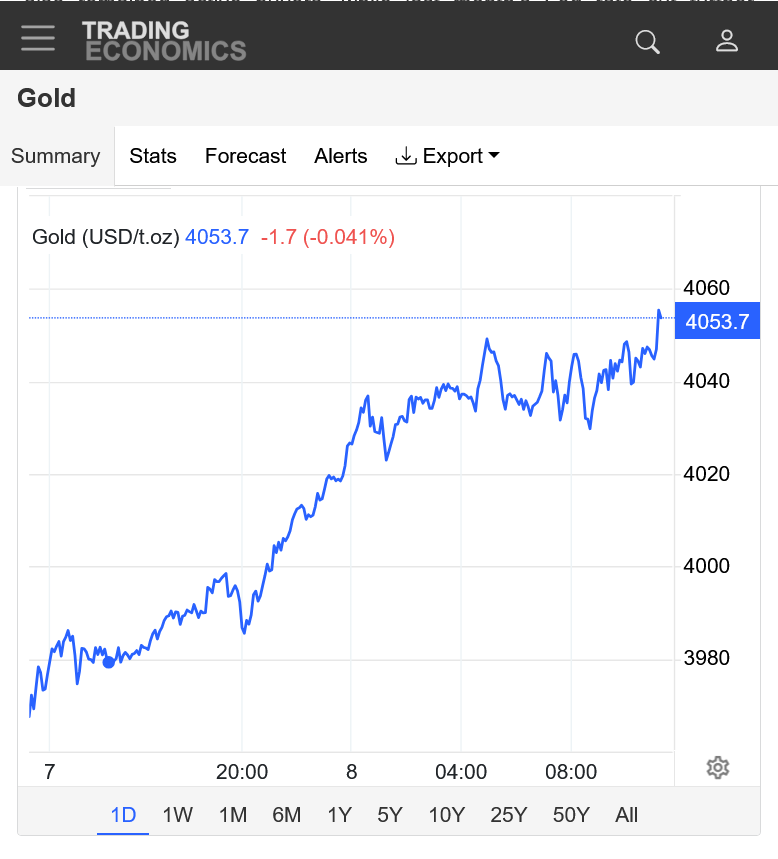This screenshot has height=859, width=778.
Task: Show All historical data range
Action: click(627, 815)
